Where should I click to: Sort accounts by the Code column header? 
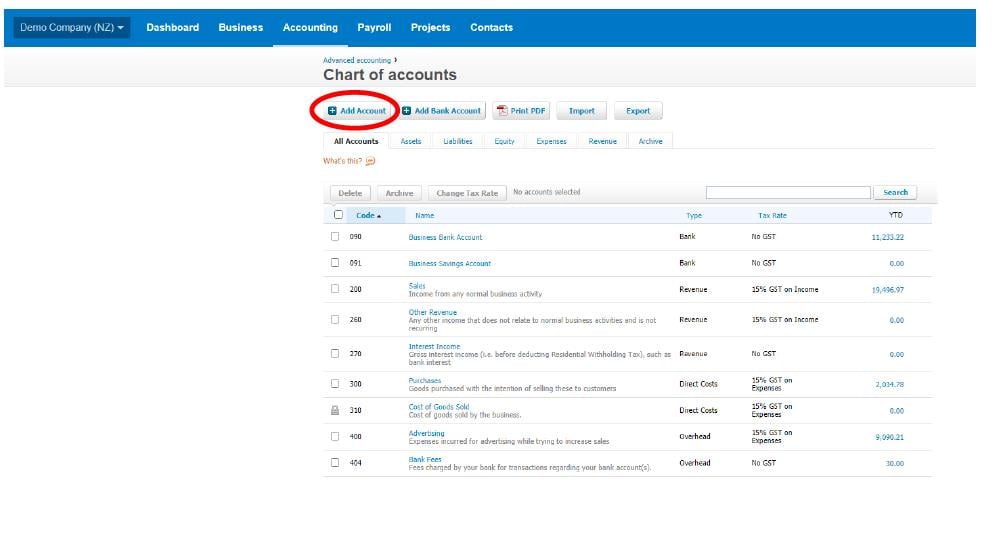click(x=367, y=215)
